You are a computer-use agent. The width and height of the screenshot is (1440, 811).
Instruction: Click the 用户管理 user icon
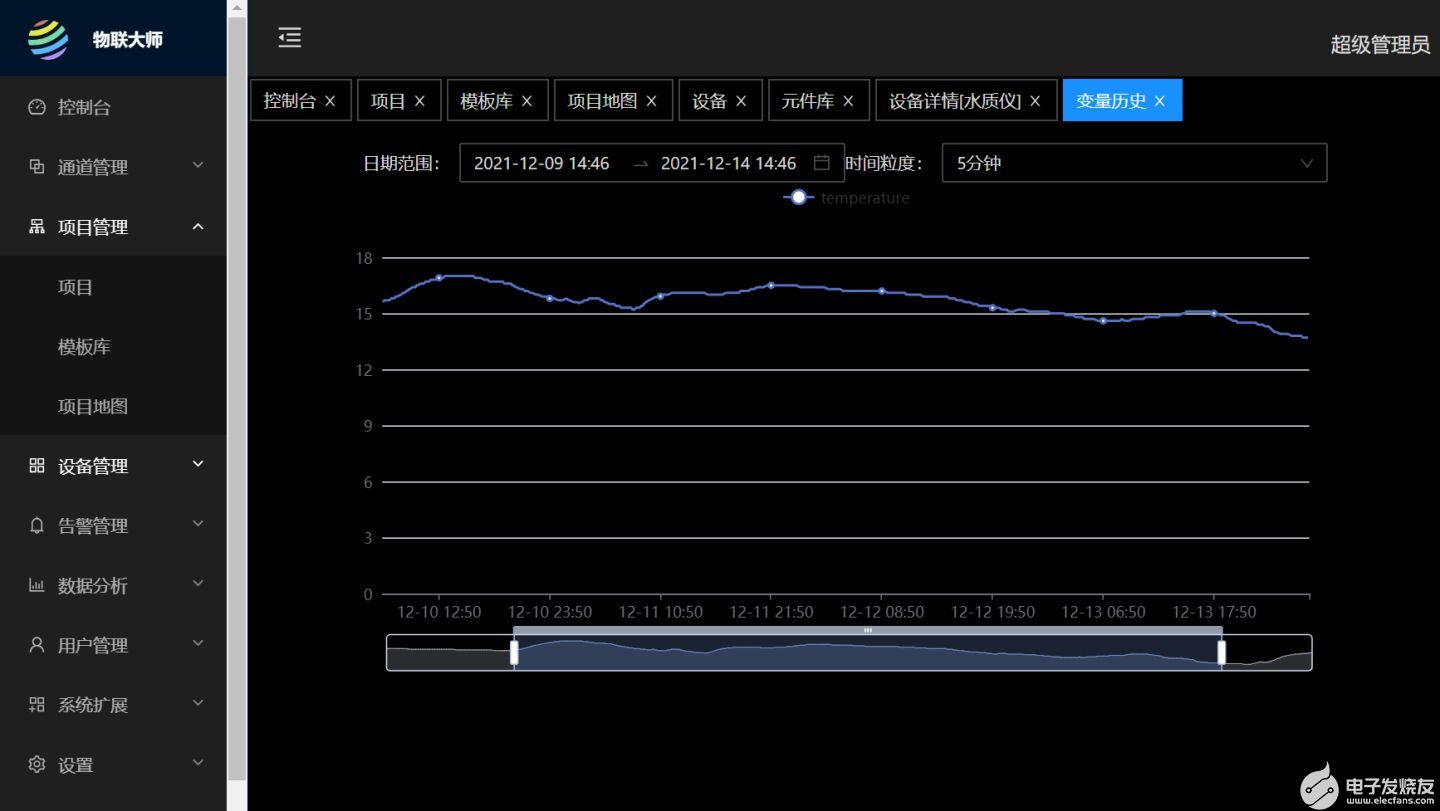point(37,645)
